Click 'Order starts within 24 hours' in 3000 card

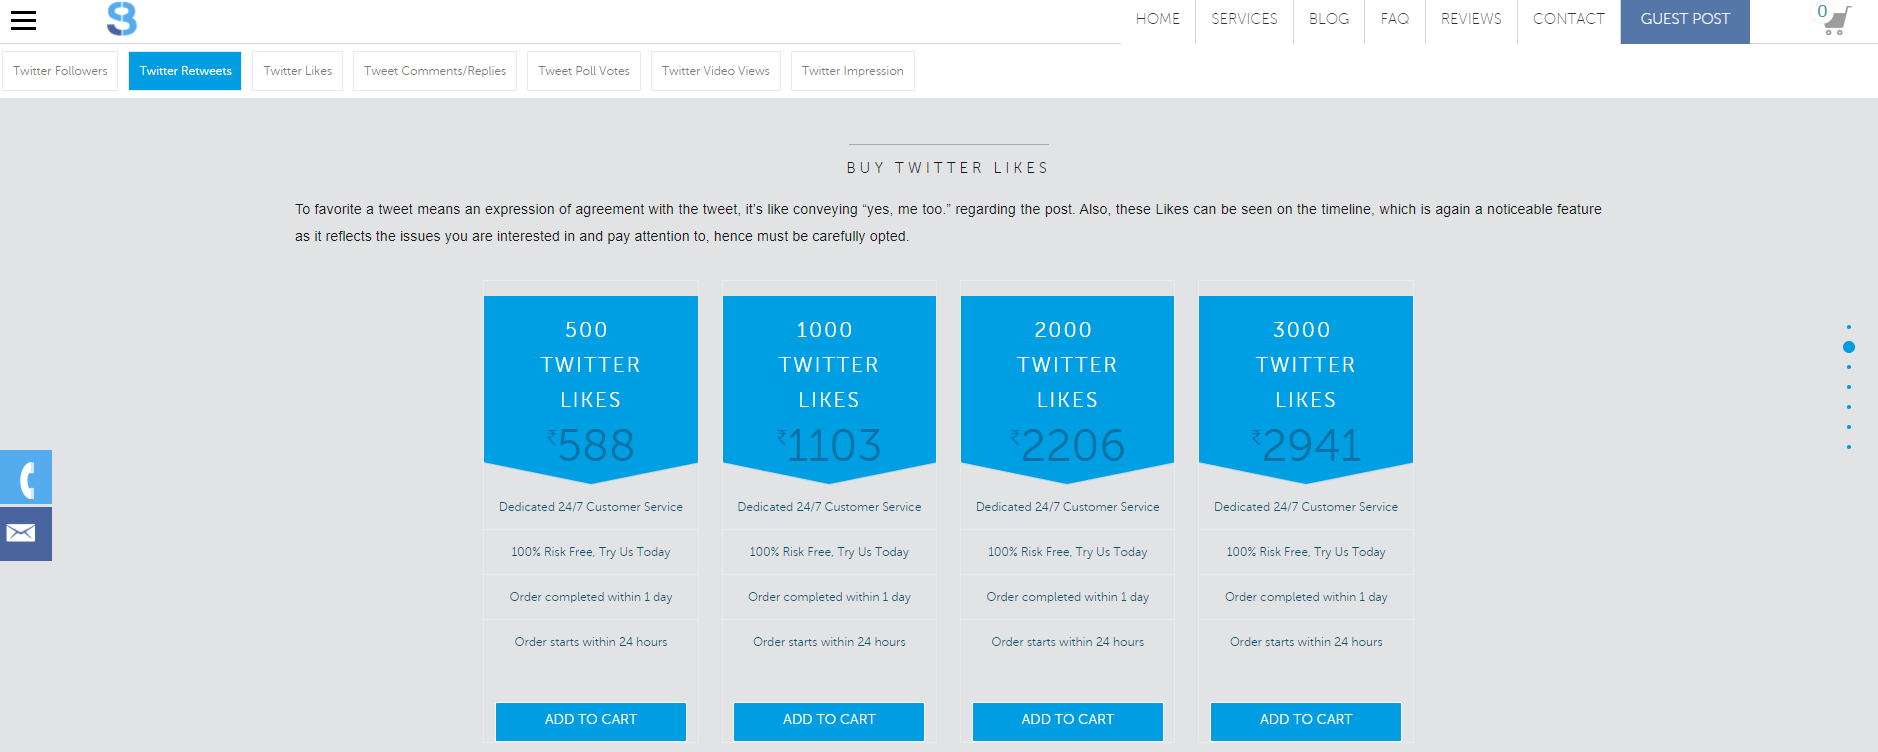(1306, 642)
